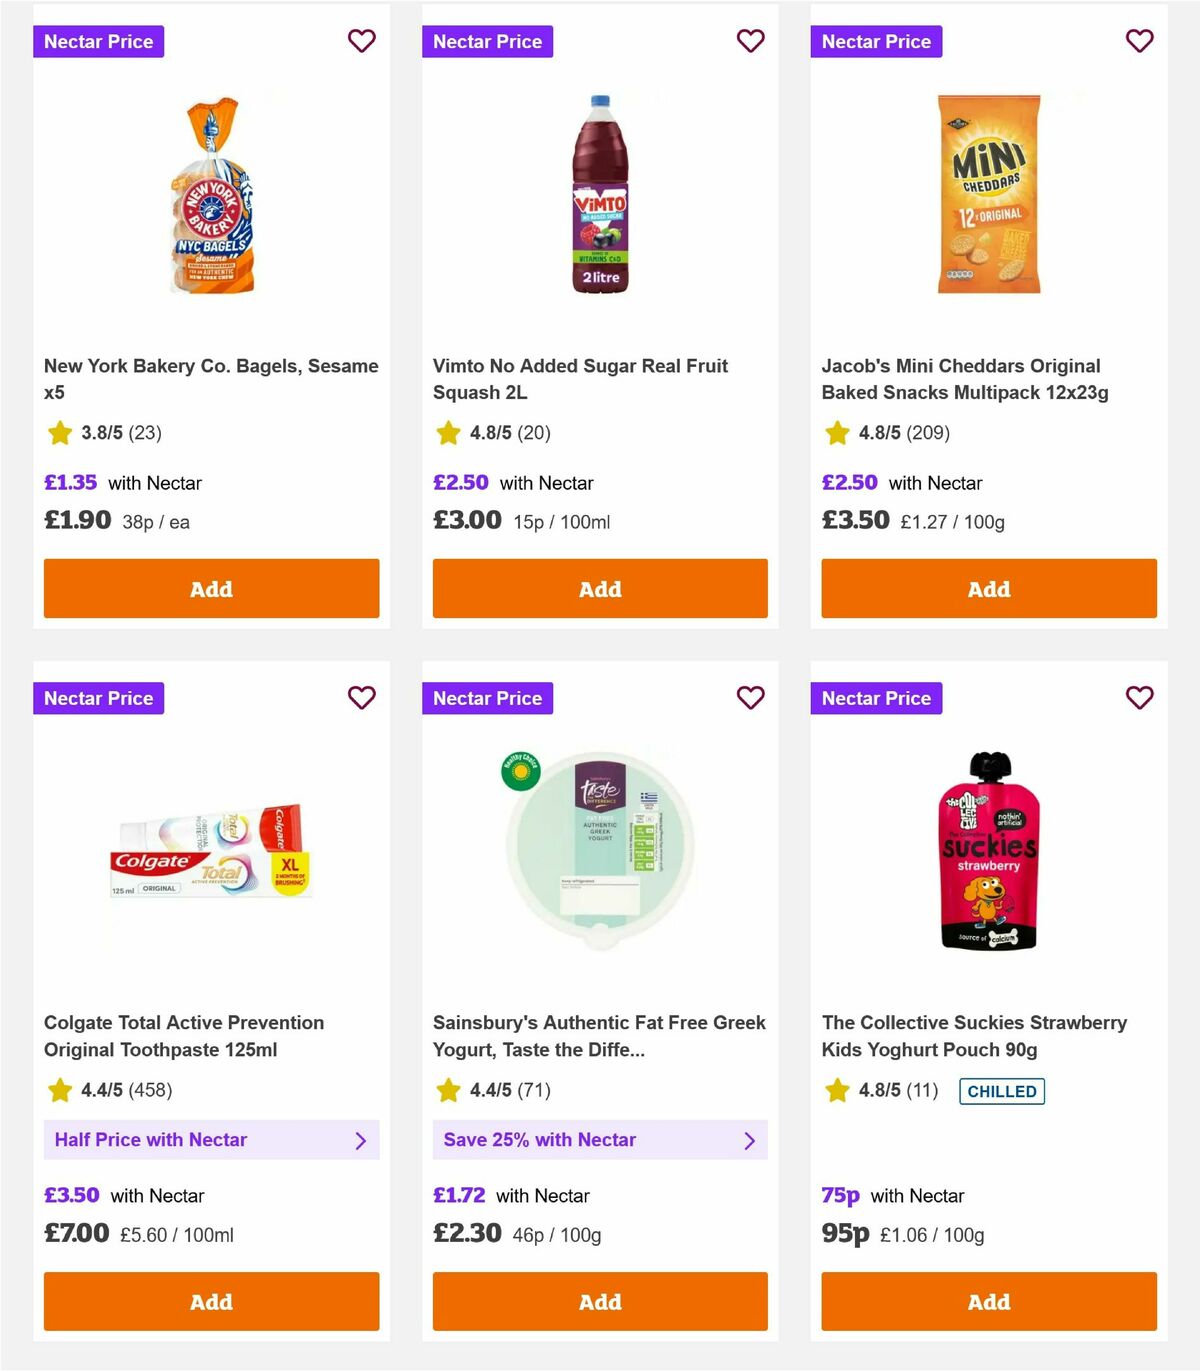Click the star icon beside Vimto's 4.8/5 rating
Image resolution: width=1200 pixels, height=1372 pixels.
pos(446,433)
